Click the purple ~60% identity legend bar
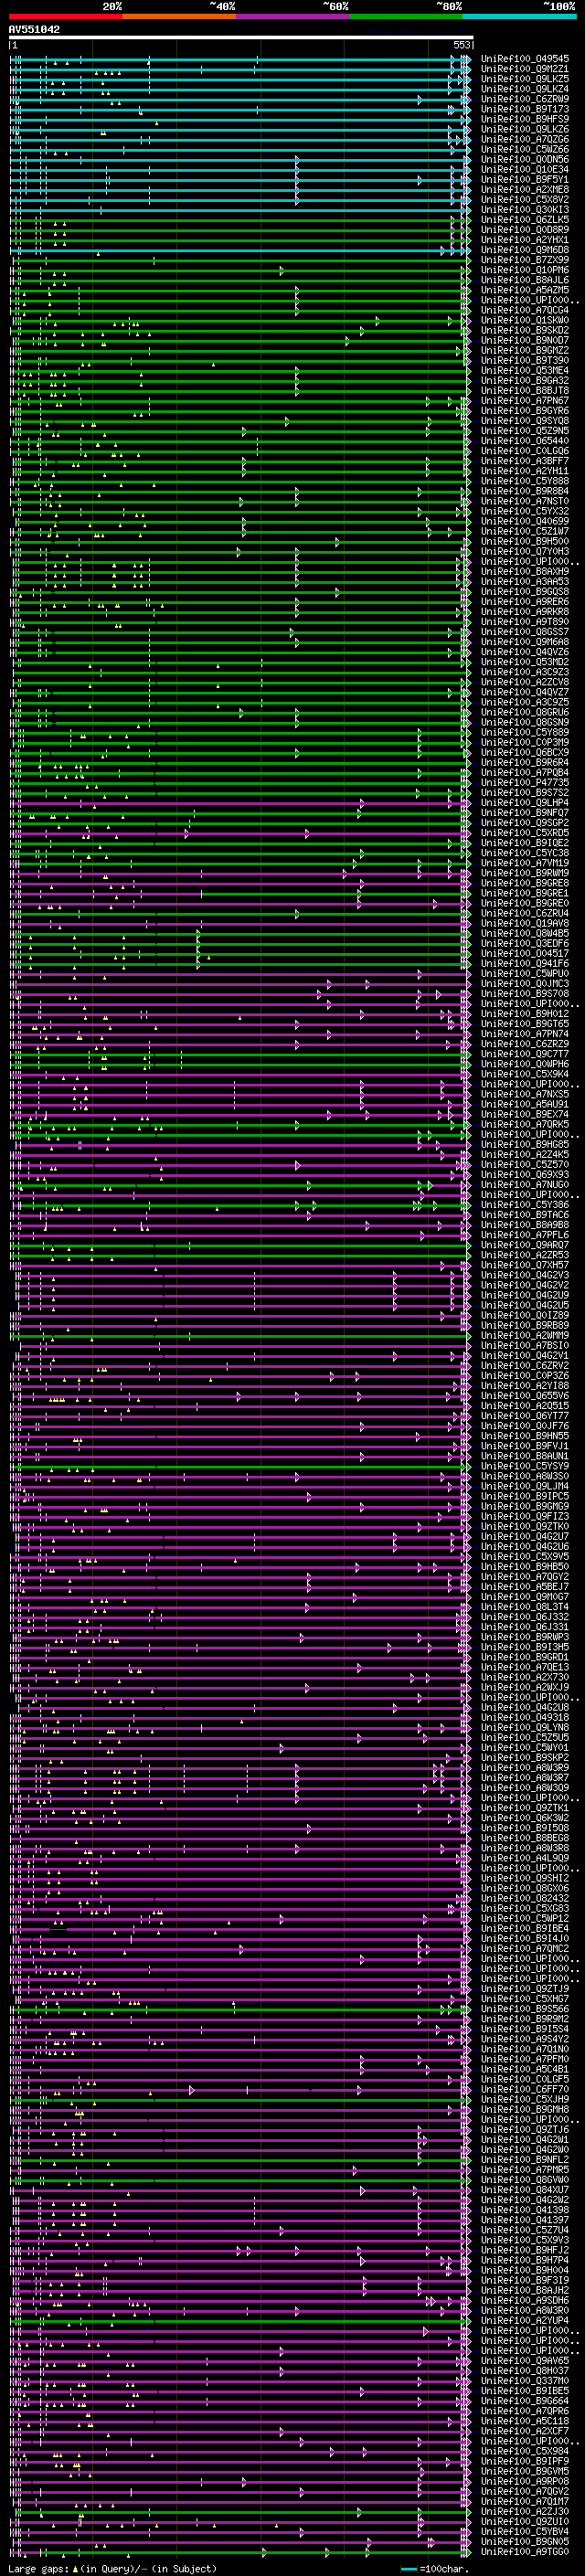The height and width of the screenshot is (2576, 585). (292, 16)
